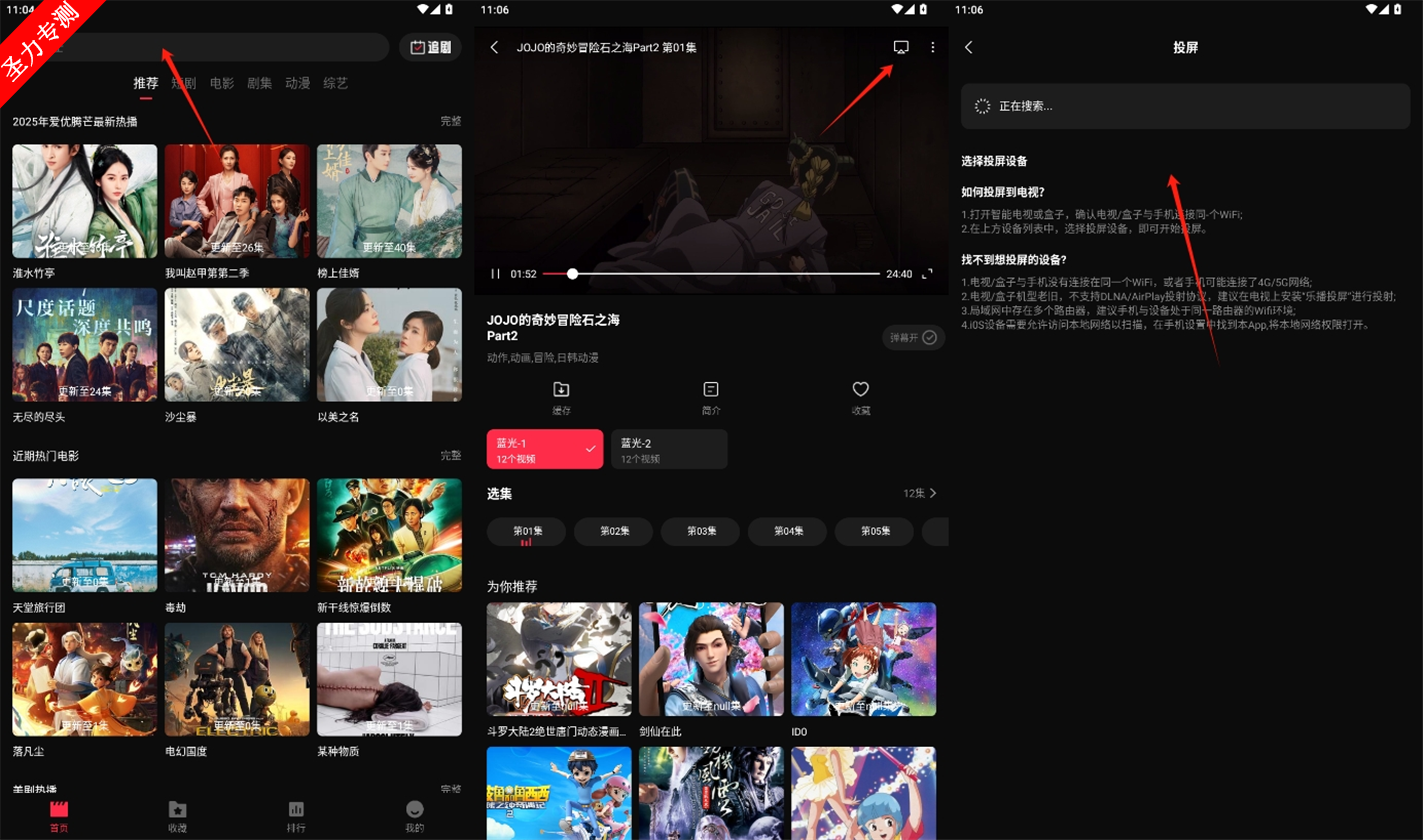Pause the video playback

[x=495, y=273]
